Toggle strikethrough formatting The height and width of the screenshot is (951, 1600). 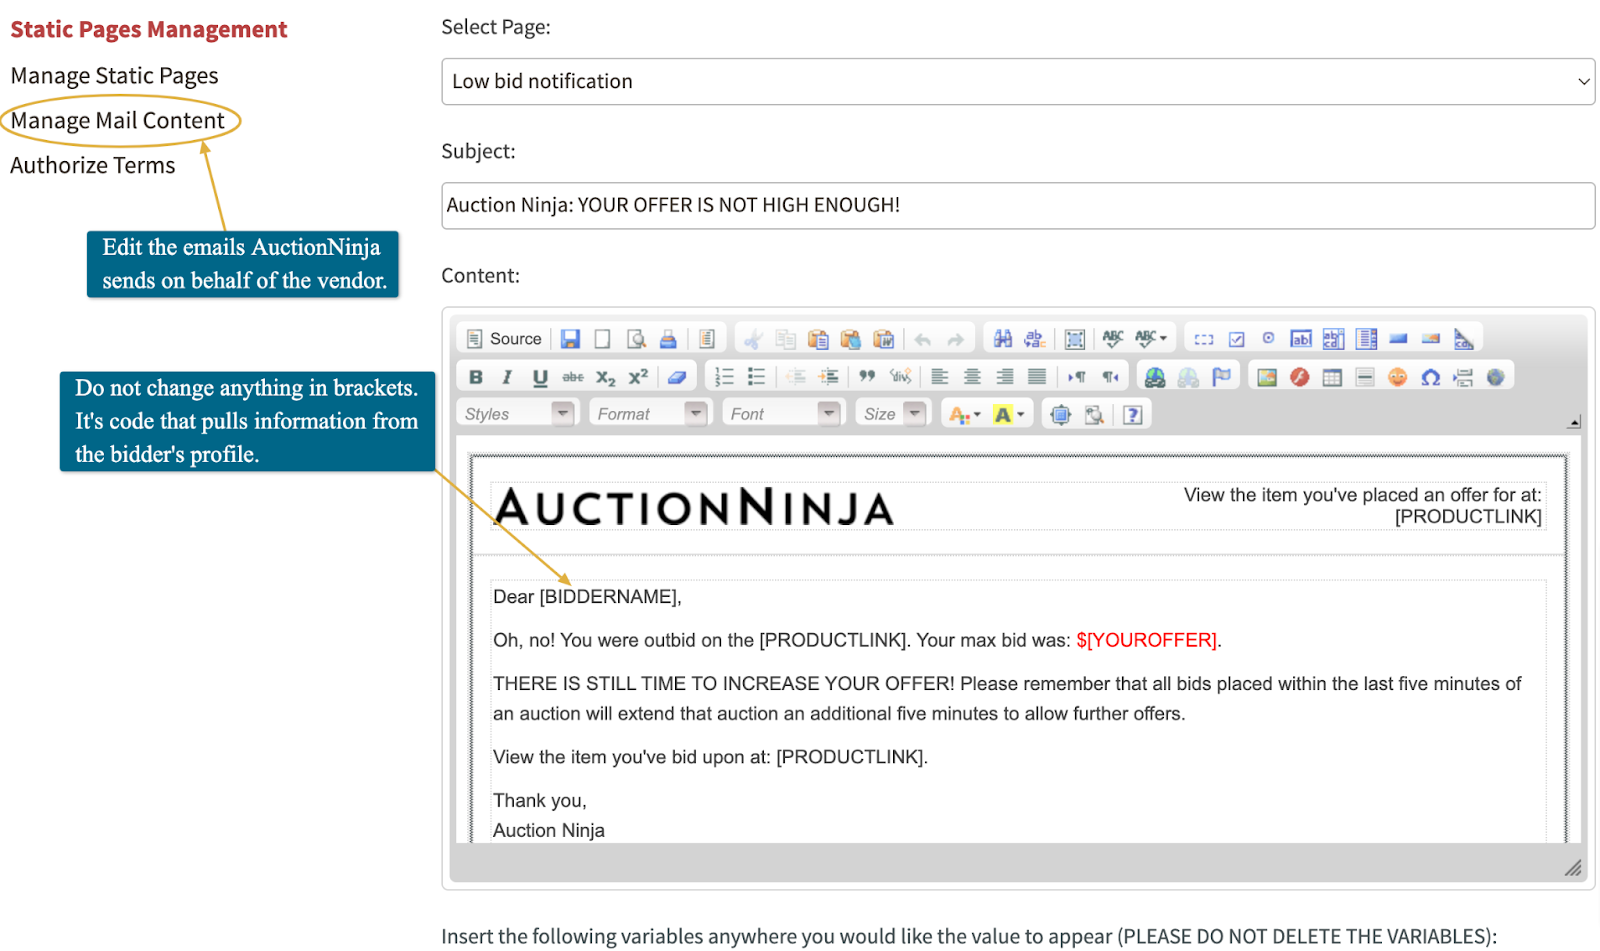[573, 377]
